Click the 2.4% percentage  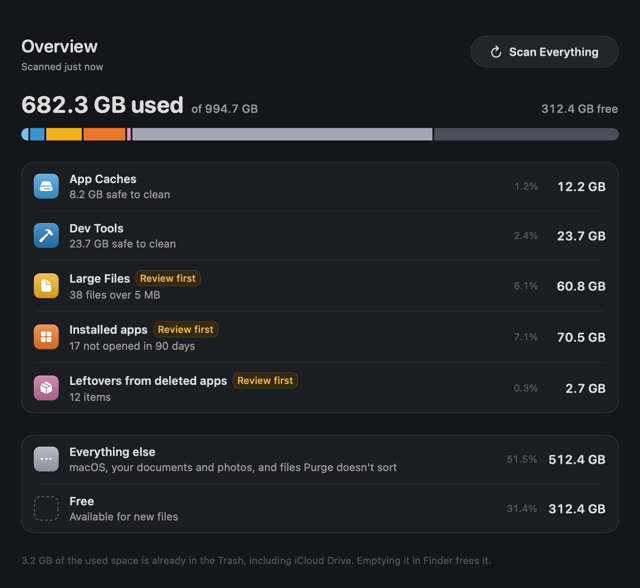(526, 236)
